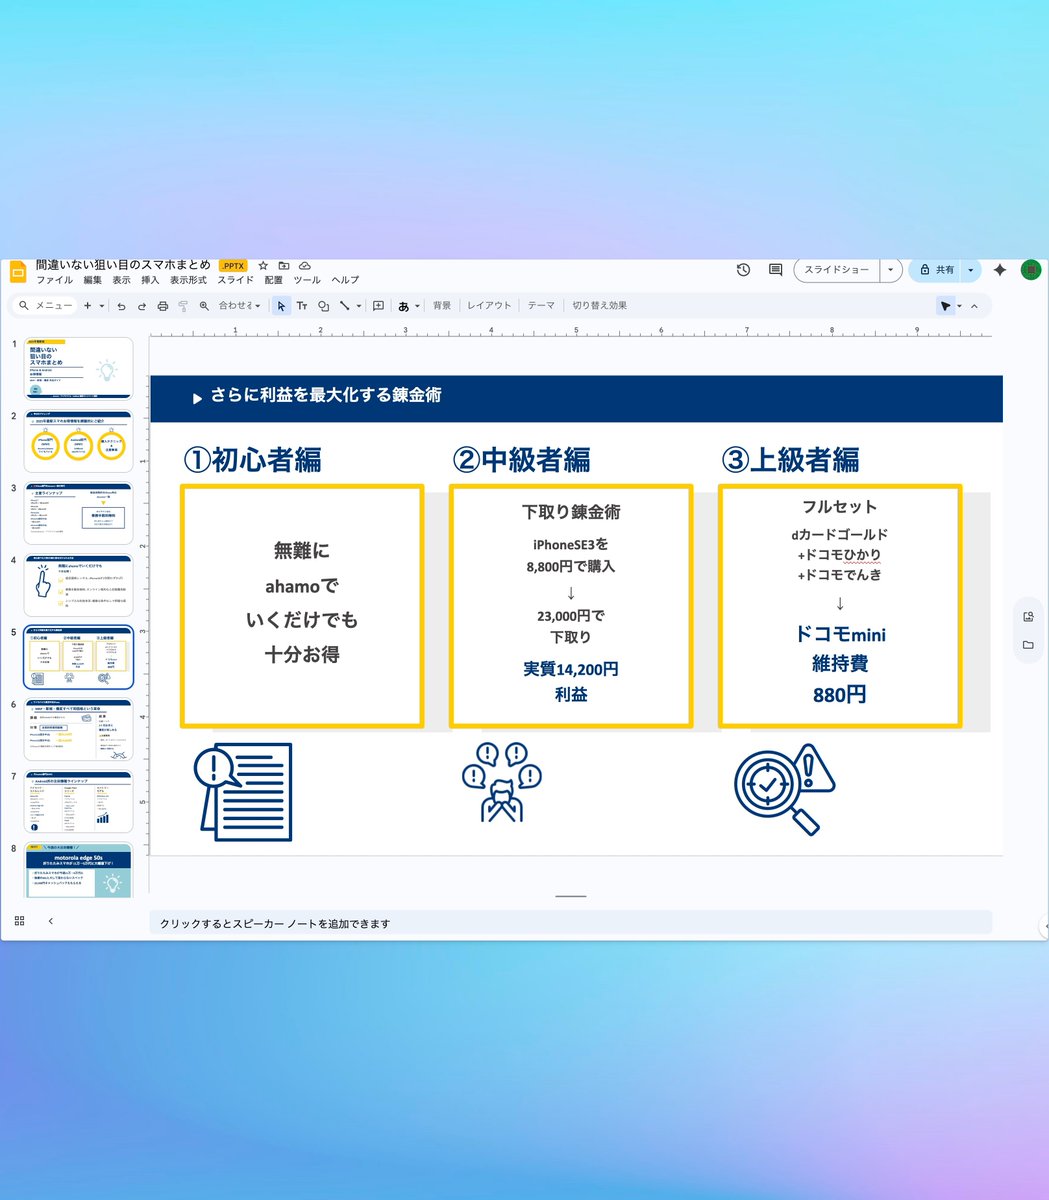Click the move-to-folder icon beside the title
The height and width of the screenshot is (1200, 1049).
coord(284,266)
